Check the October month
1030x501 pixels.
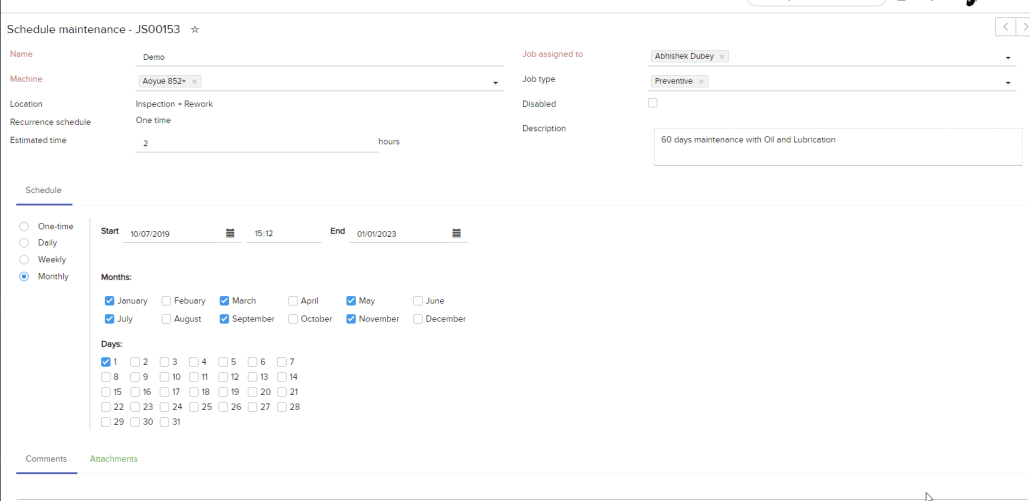point(293,319)
